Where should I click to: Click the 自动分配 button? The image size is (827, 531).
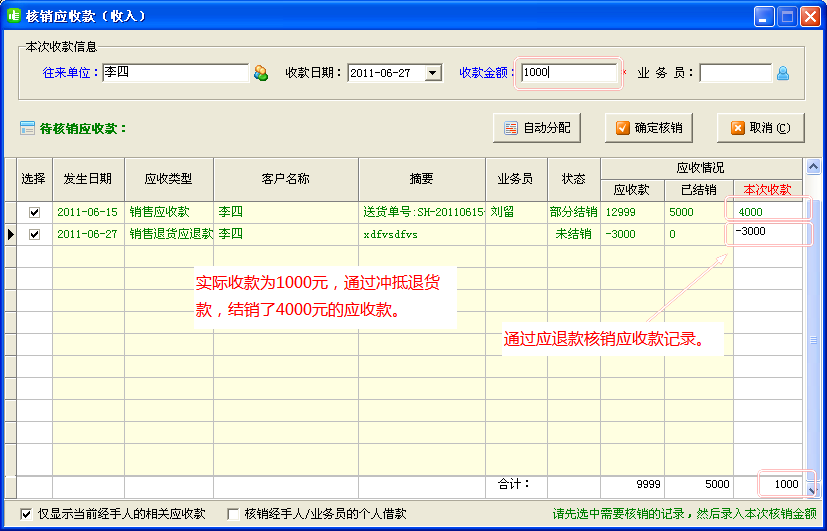click(x=537, y=128)
